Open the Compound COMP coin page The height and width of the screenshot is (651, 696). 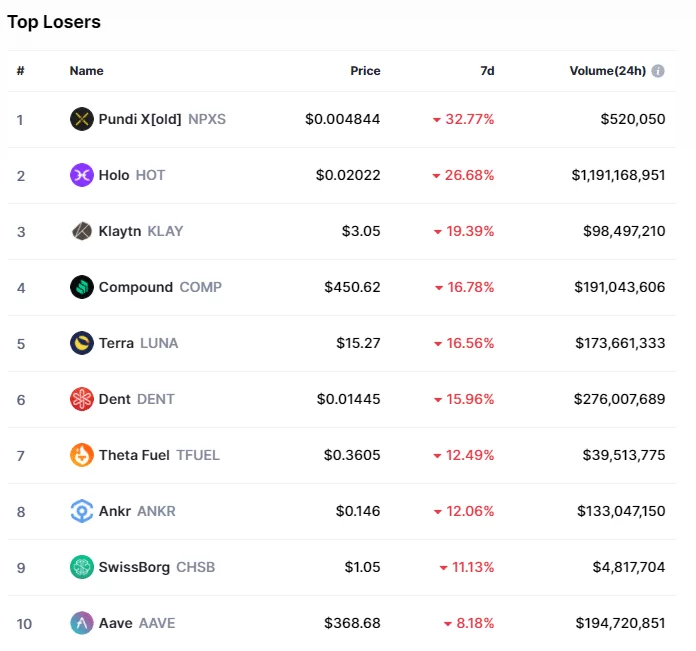coord(136,288)
